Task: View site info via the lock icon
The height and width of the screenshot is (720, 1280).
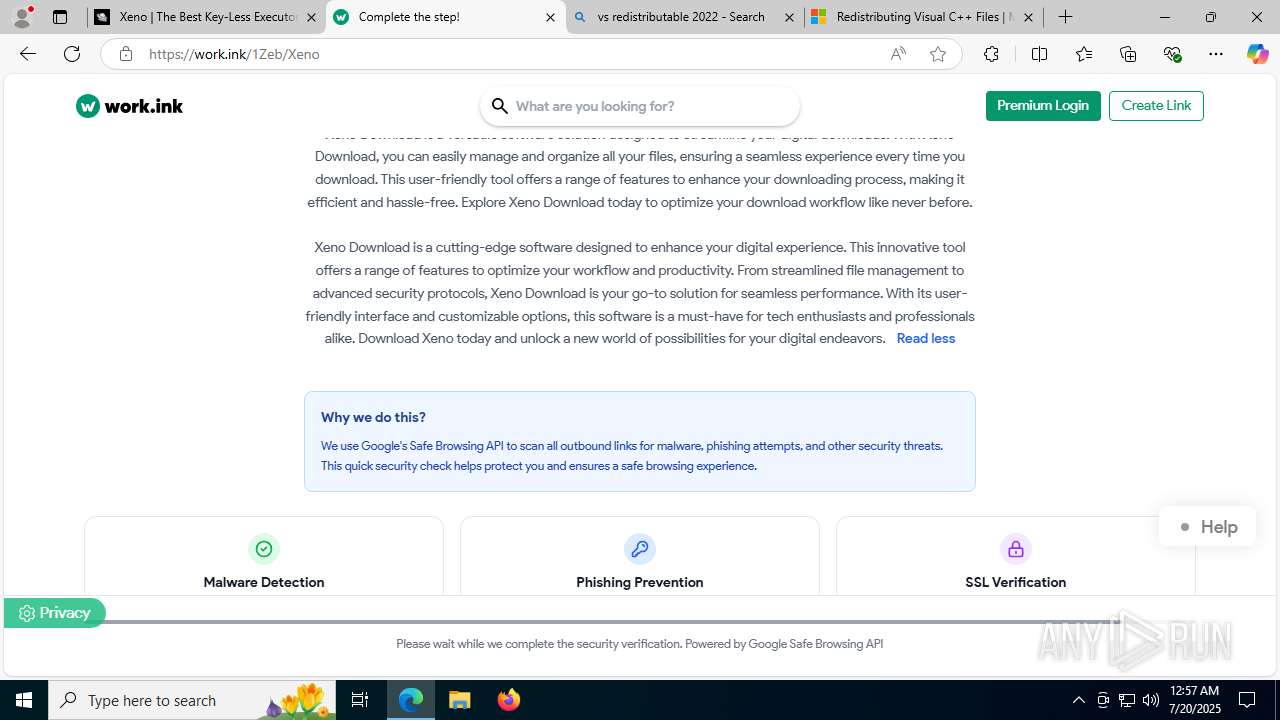Action: (x=126, y=54)
